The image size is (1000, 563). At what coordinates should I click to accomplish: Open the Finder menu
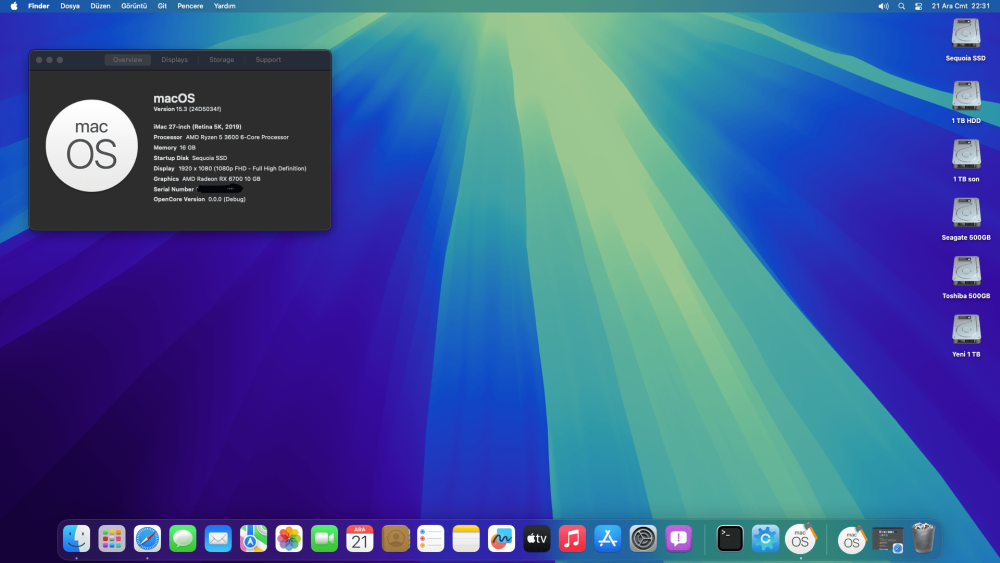(38, 6)
